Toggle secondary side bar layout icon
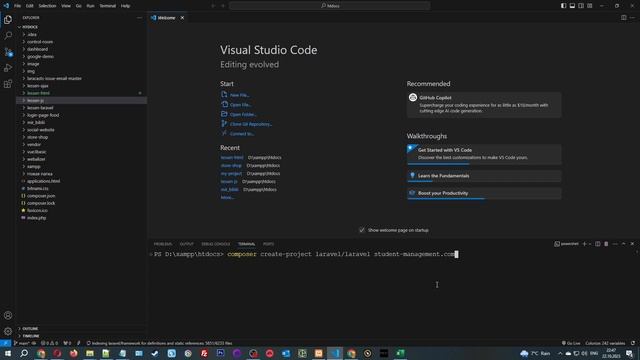 click(x=581, y=6)
